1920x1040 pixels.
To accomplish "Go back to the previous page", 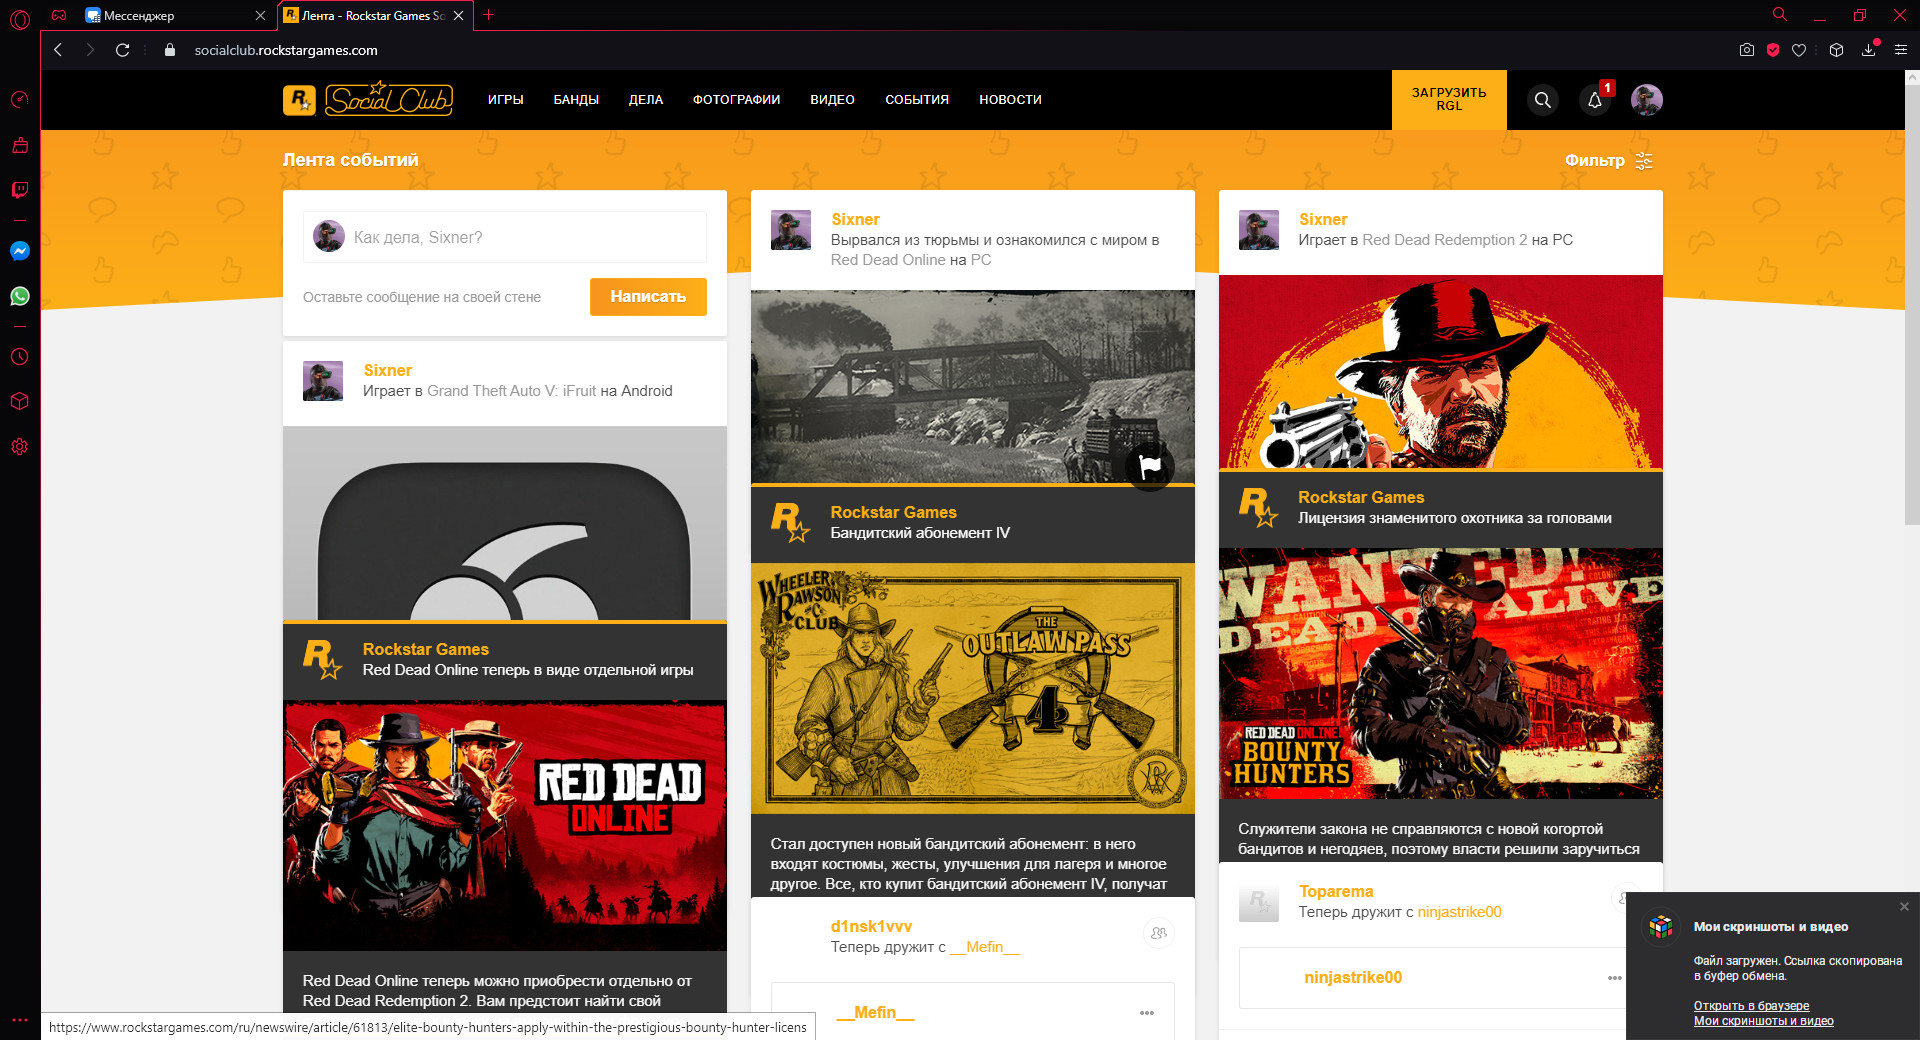I will point(59,50).
